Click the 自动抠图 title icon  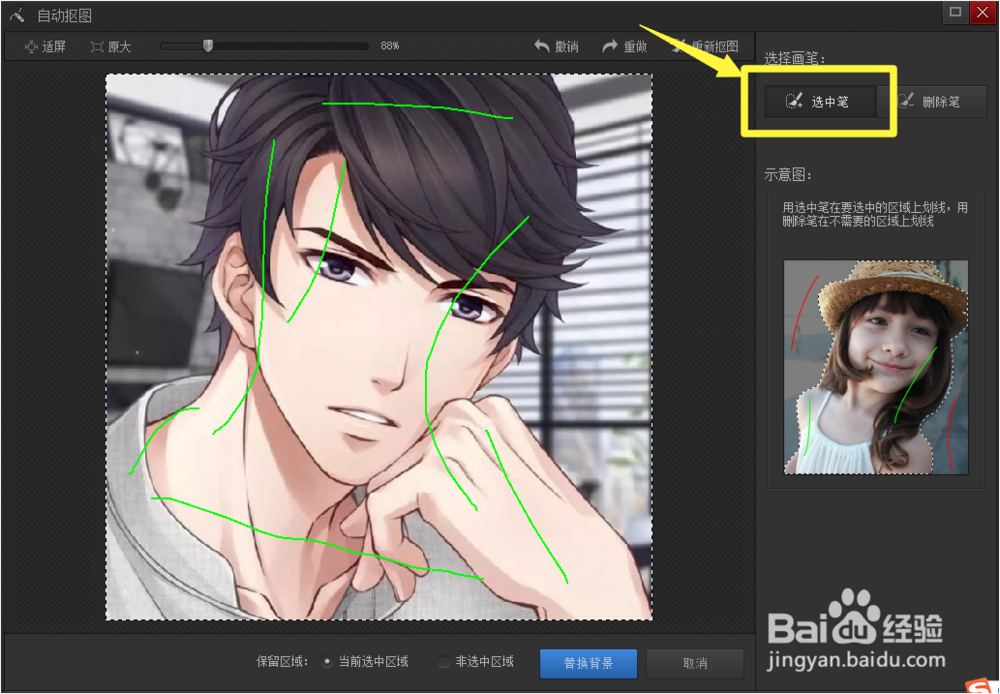pyautogui.click(x=17, y=15)
